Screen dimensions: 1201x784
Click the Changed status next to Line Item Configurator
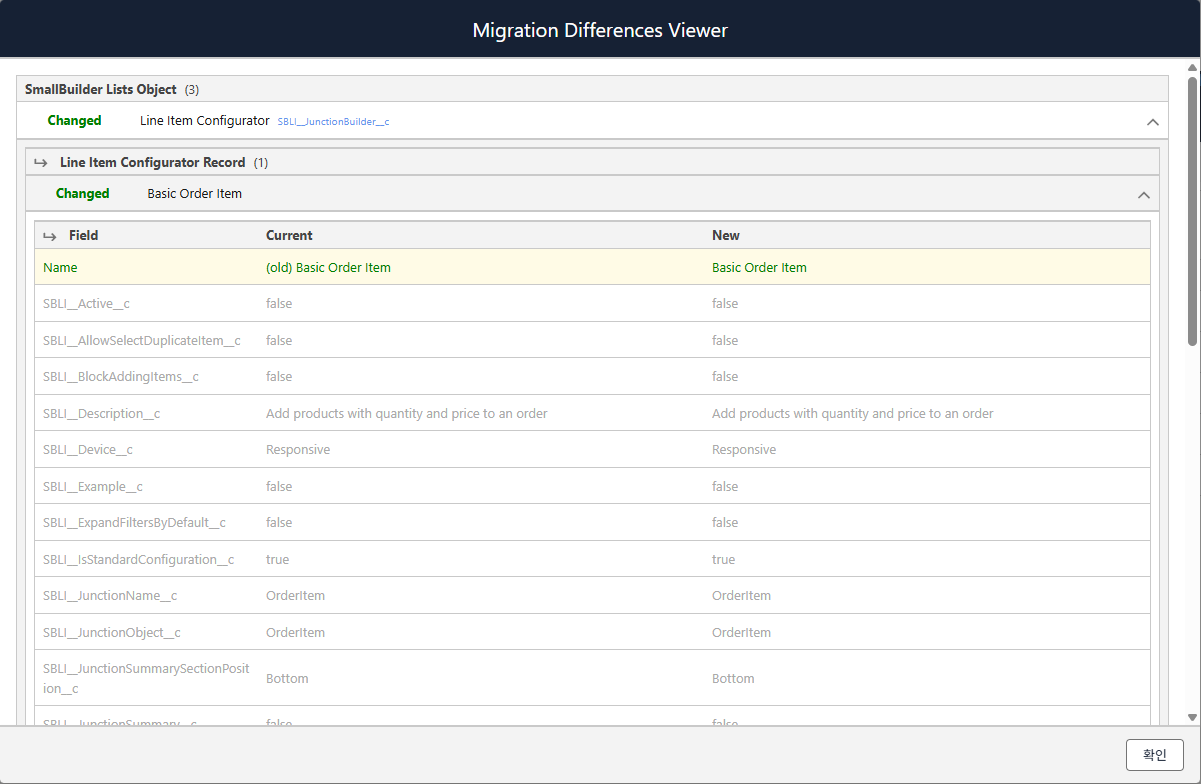click(x=74, y=121)
